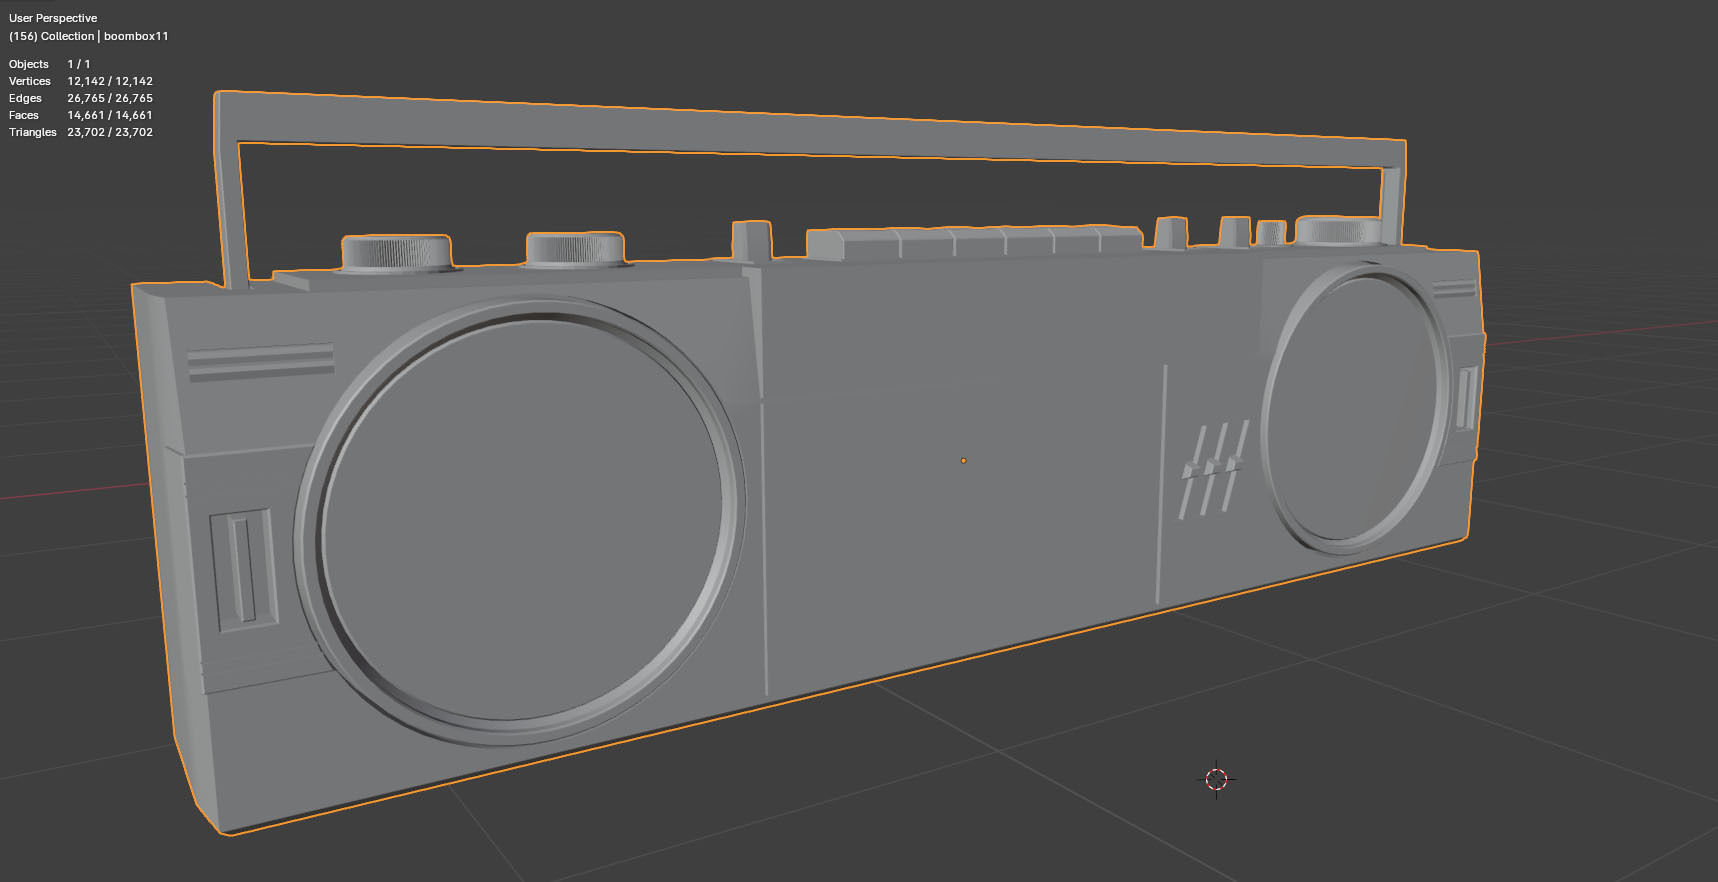Click the Triangles "23,702 / 23,702" value
Screen dimensions: 1718x882
tap(110, 132)
